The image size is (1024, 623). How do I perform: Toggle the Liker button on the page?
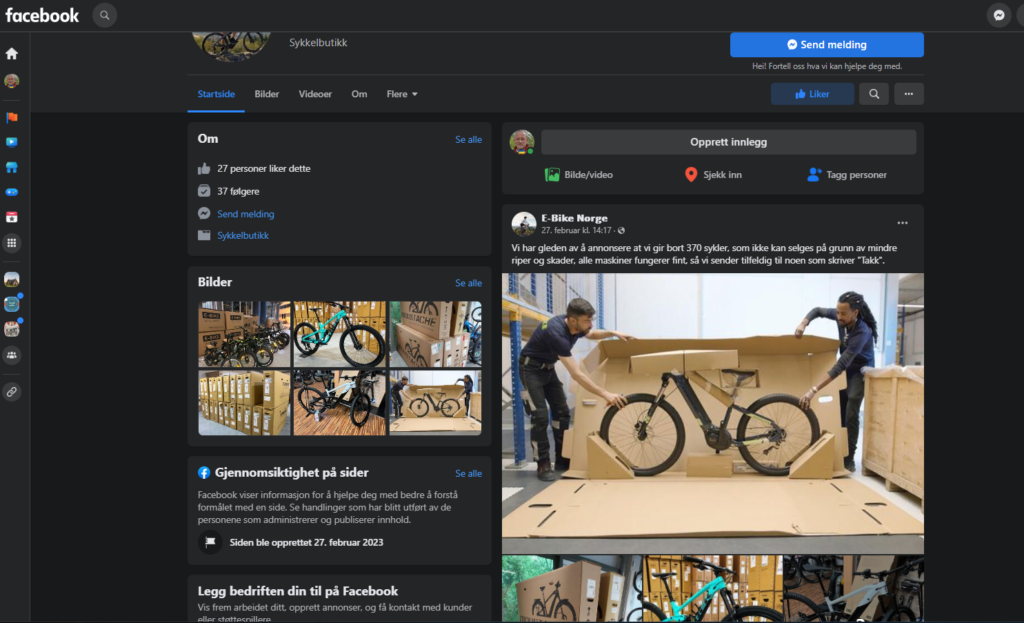(812, 94)
